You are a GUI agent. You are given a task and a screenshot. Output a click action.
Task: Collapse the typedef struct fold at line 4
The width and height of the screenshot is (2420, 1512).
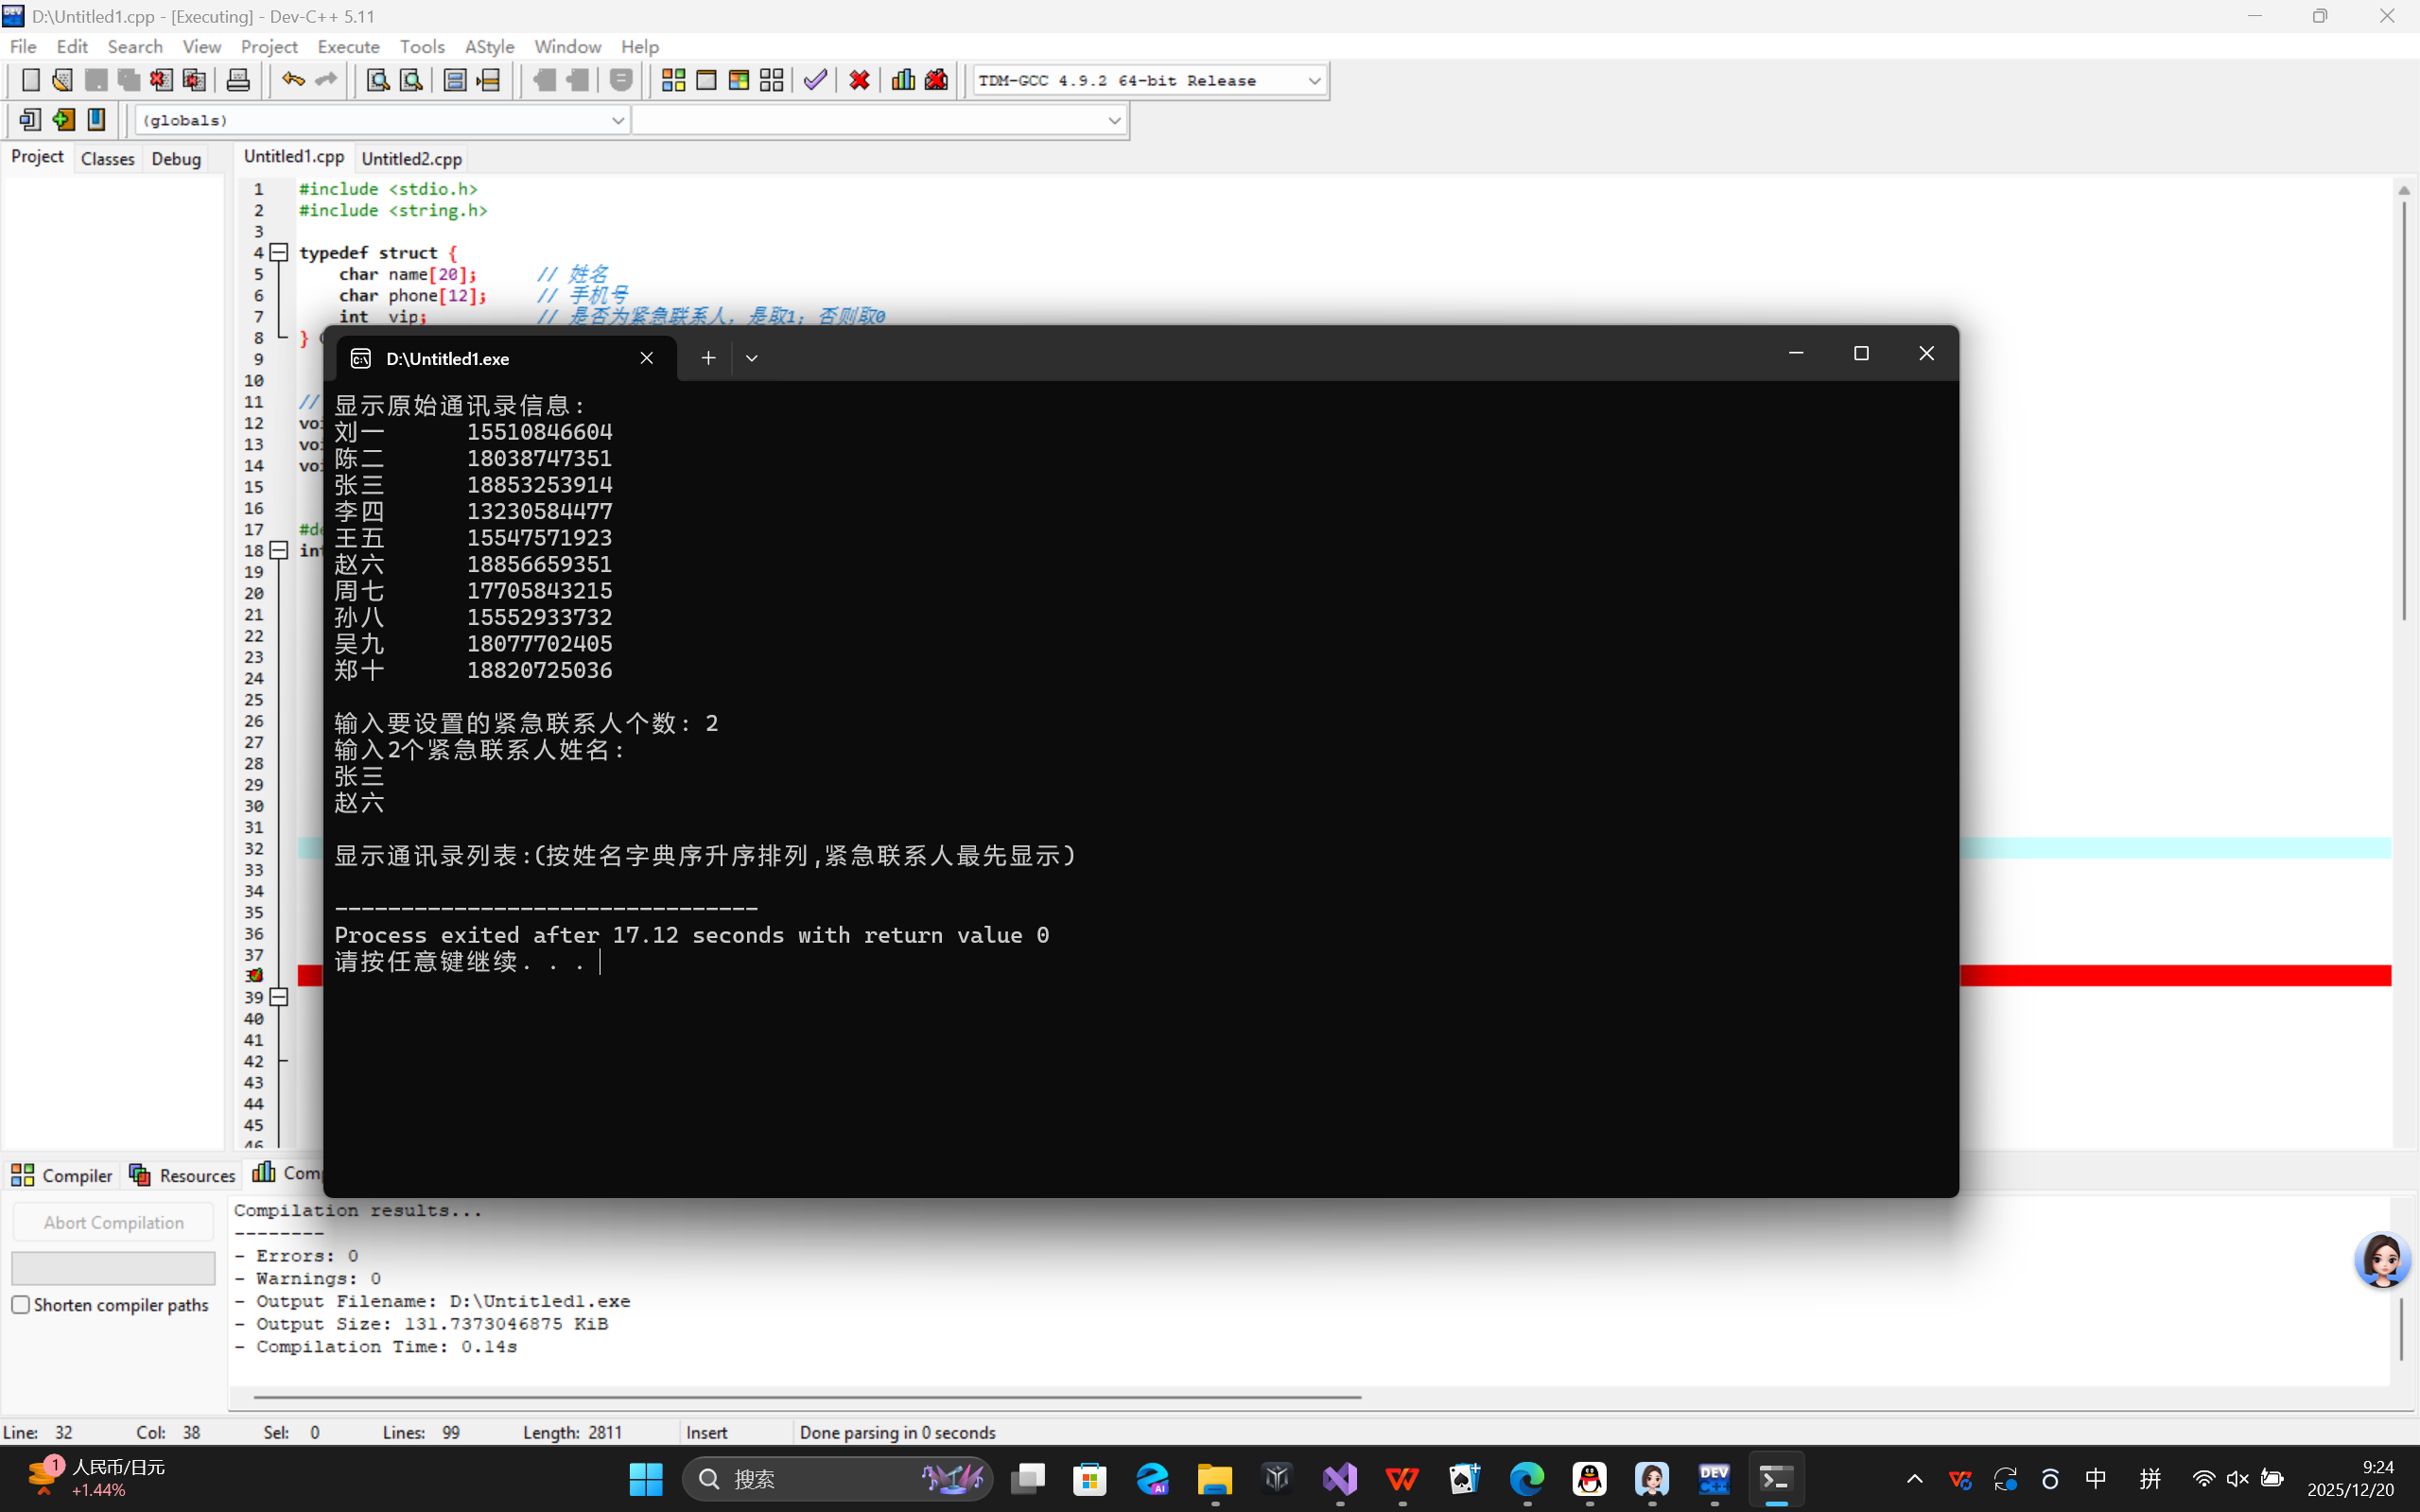[280, 253]
